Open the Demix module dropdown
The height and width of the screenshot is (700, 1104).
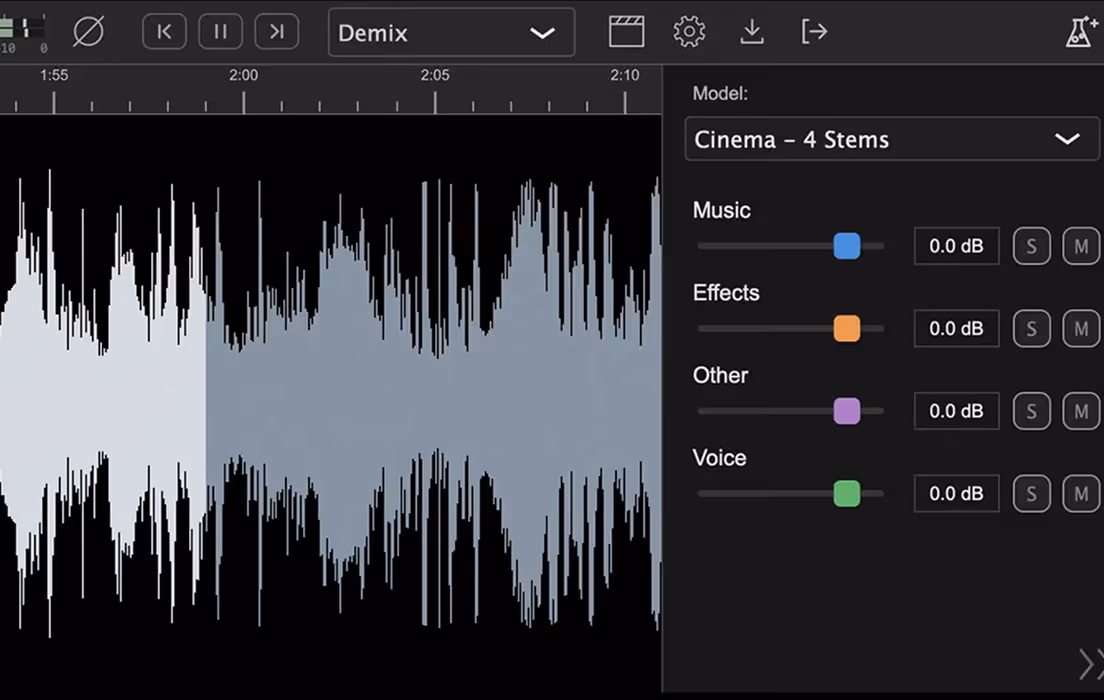(451, 33)
